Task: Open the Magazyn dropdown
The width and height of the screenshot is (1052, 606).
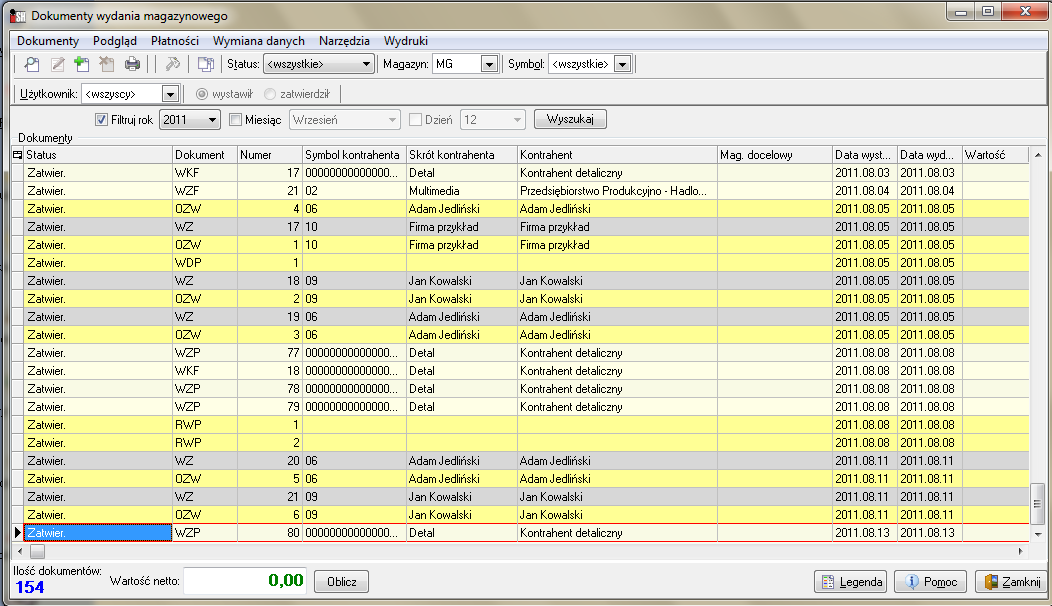Action: [x=489, y=64]
